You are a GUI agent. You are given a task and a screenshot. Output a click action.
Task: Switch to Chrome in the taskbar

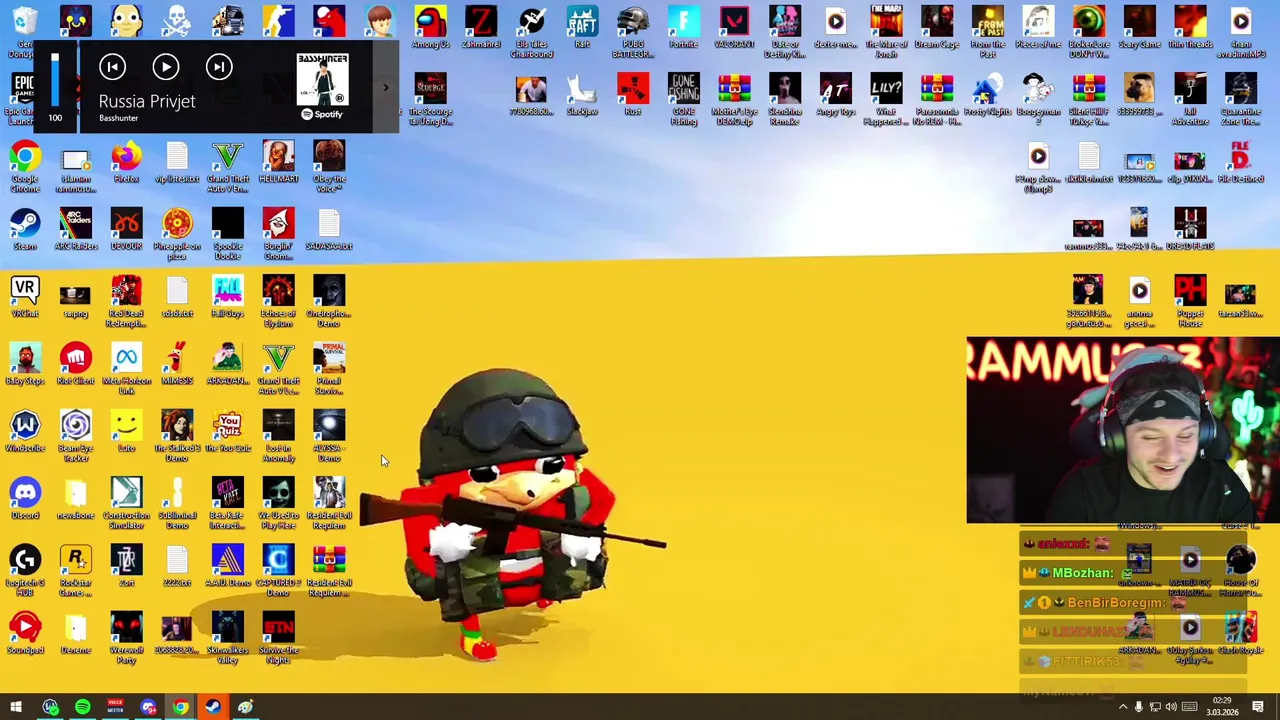[180, 708]
